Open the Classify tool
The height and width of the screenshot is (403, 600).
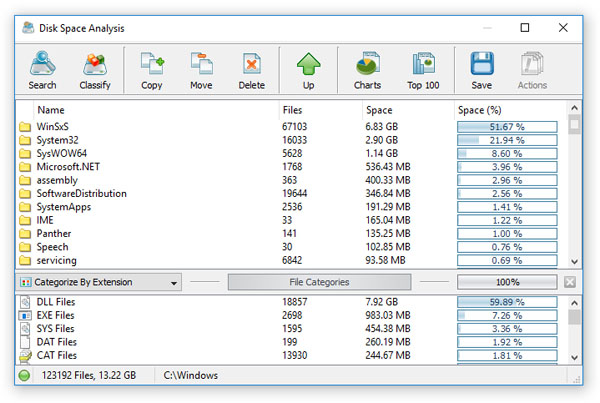95,70
